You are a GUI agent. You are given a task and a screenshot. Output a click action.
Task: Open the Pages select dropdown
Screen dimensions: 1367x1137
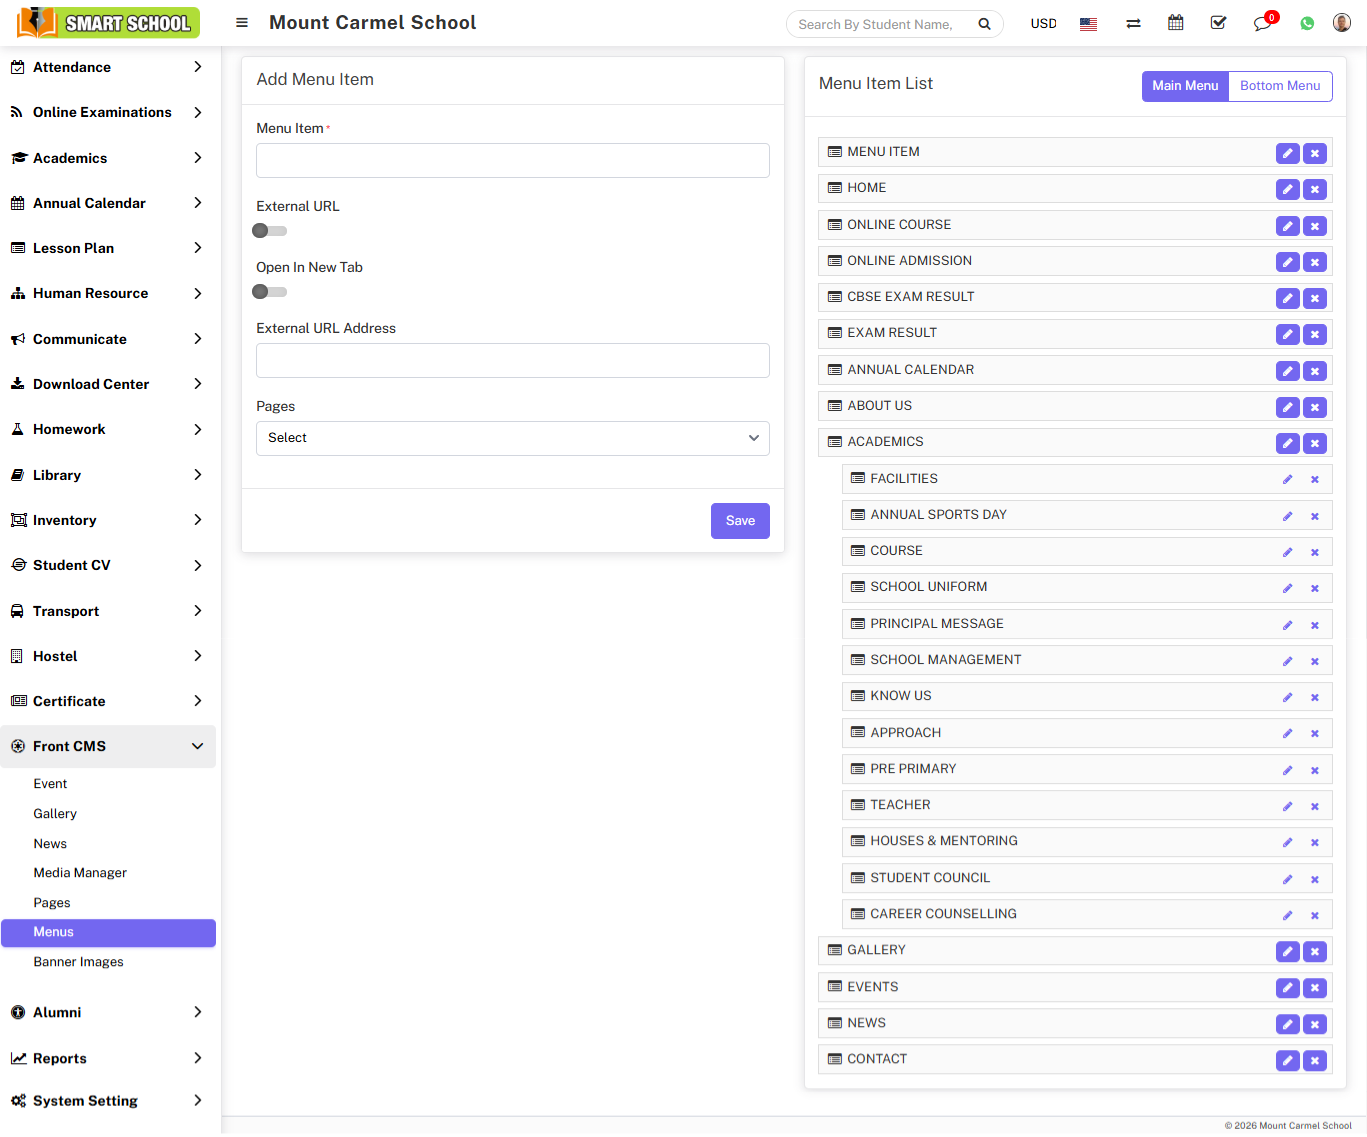pos(512,438)
